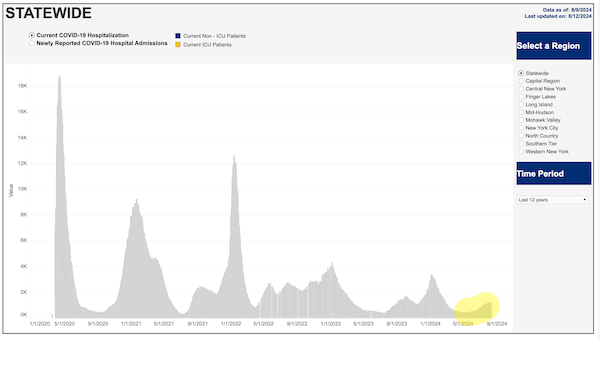Pick the Mid-Hudson region option
This screenshot has height=382, width=600.
pyautogui.click(x=521, y=112)
